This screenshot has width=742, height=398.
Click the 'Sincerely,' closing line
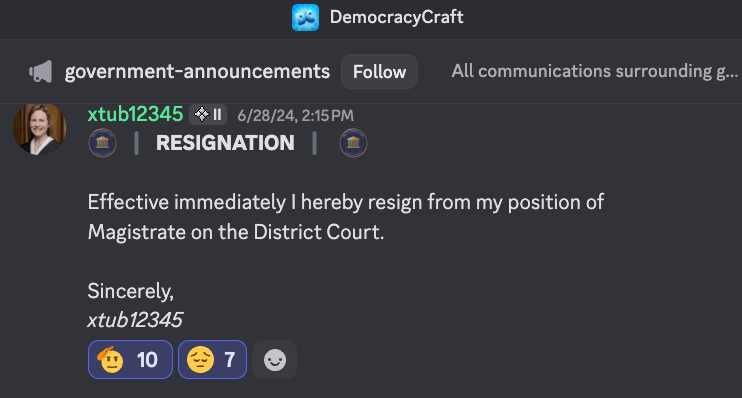click(x=131, y=291)
